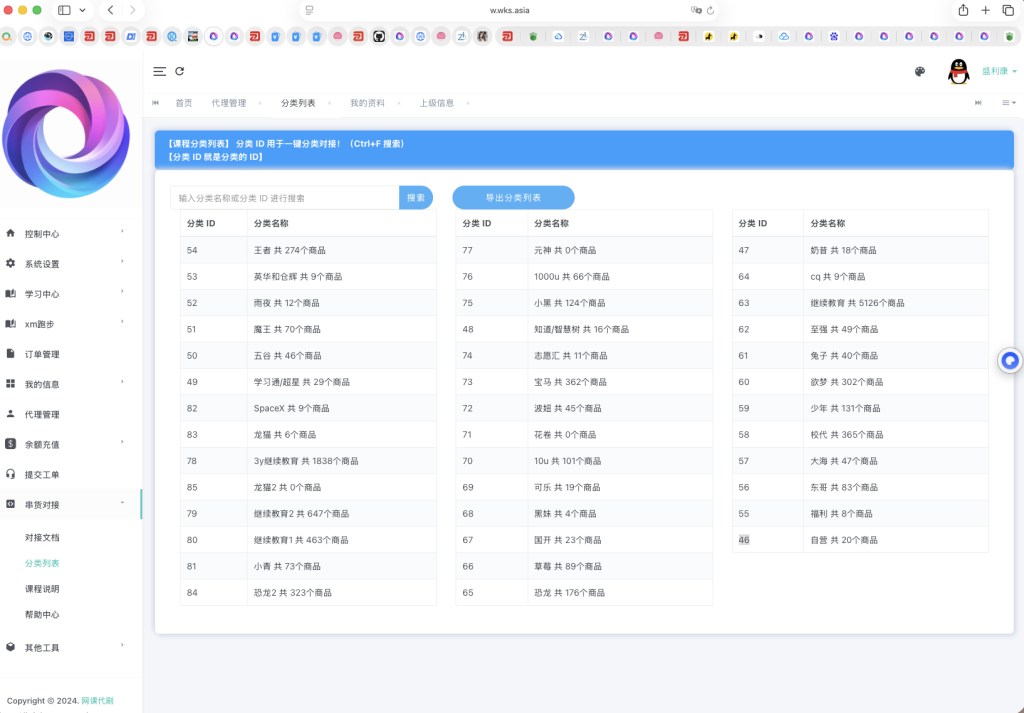Image resolution: width=1024 pixels, height=713 pixels.
Task: Click the address bar translate icon
Action: point(696,10)
